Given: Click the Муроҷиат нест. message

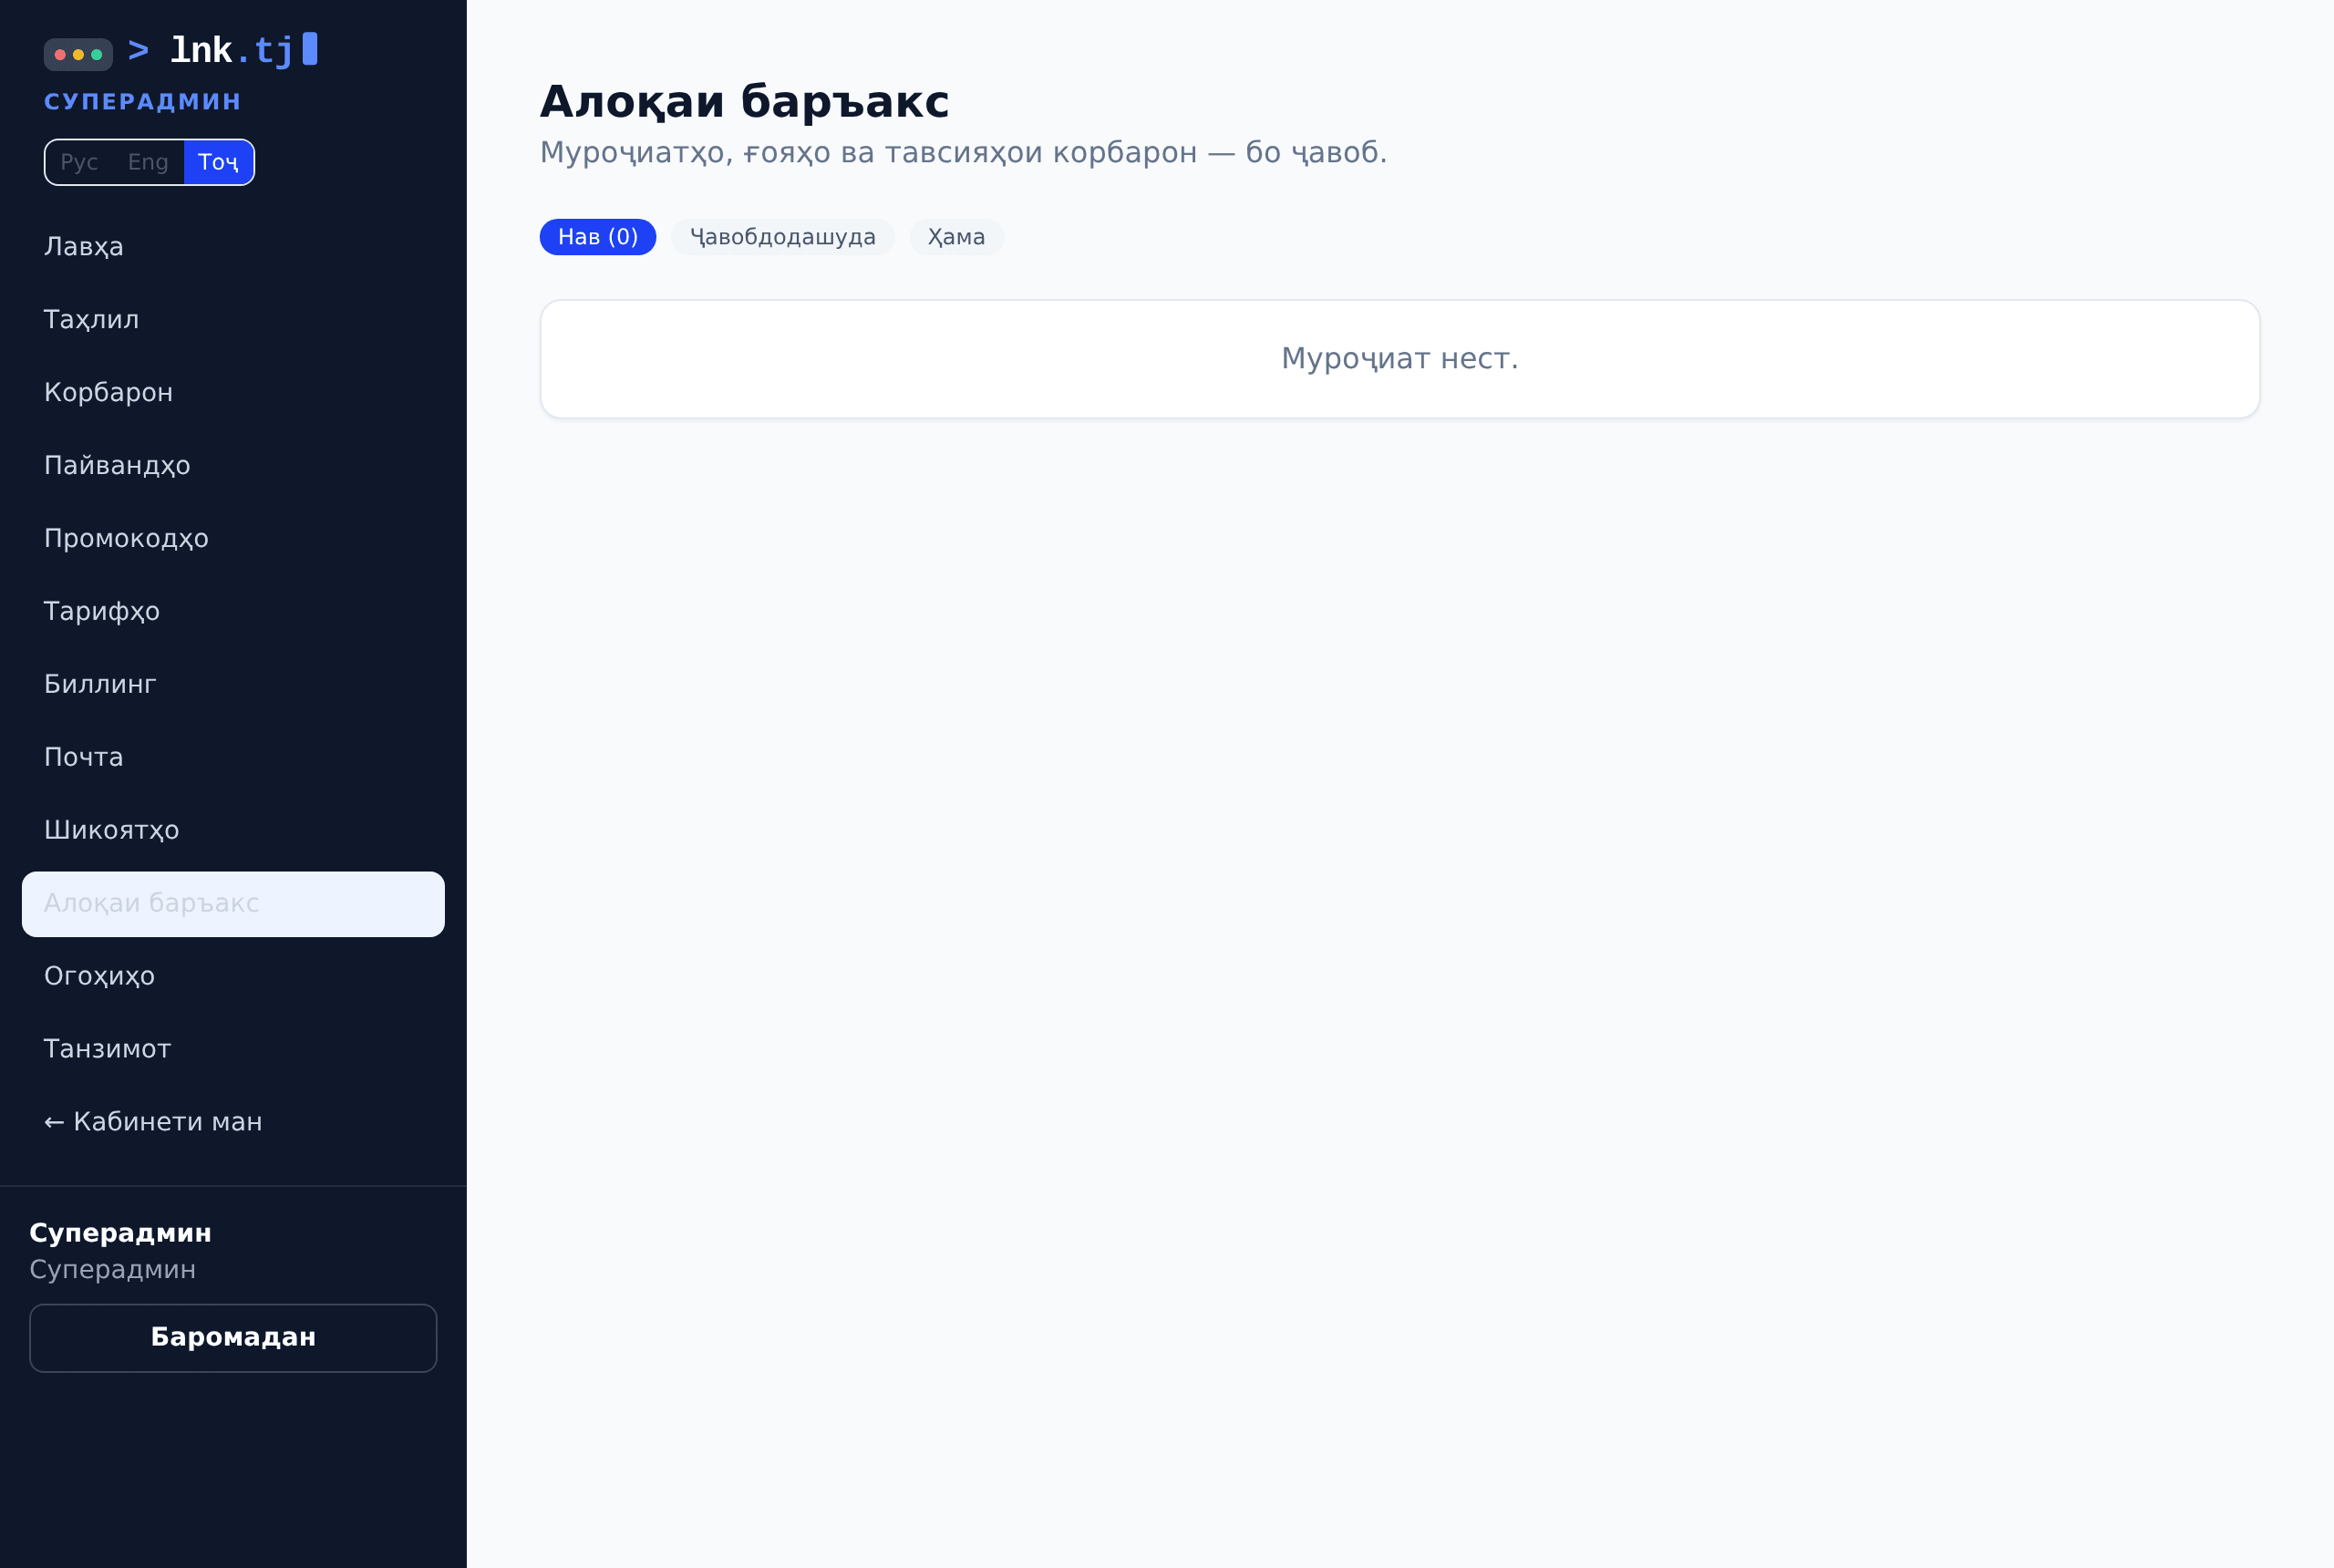Looking at the screenshot, I should 1399,359.
